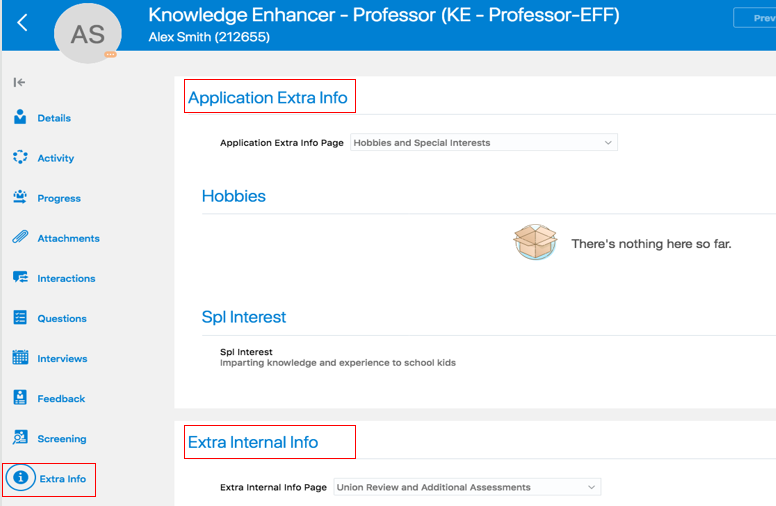Click the Activity icon
This screenshot has width=776, height=506.
pyautogui.click(x=20, y=158)
